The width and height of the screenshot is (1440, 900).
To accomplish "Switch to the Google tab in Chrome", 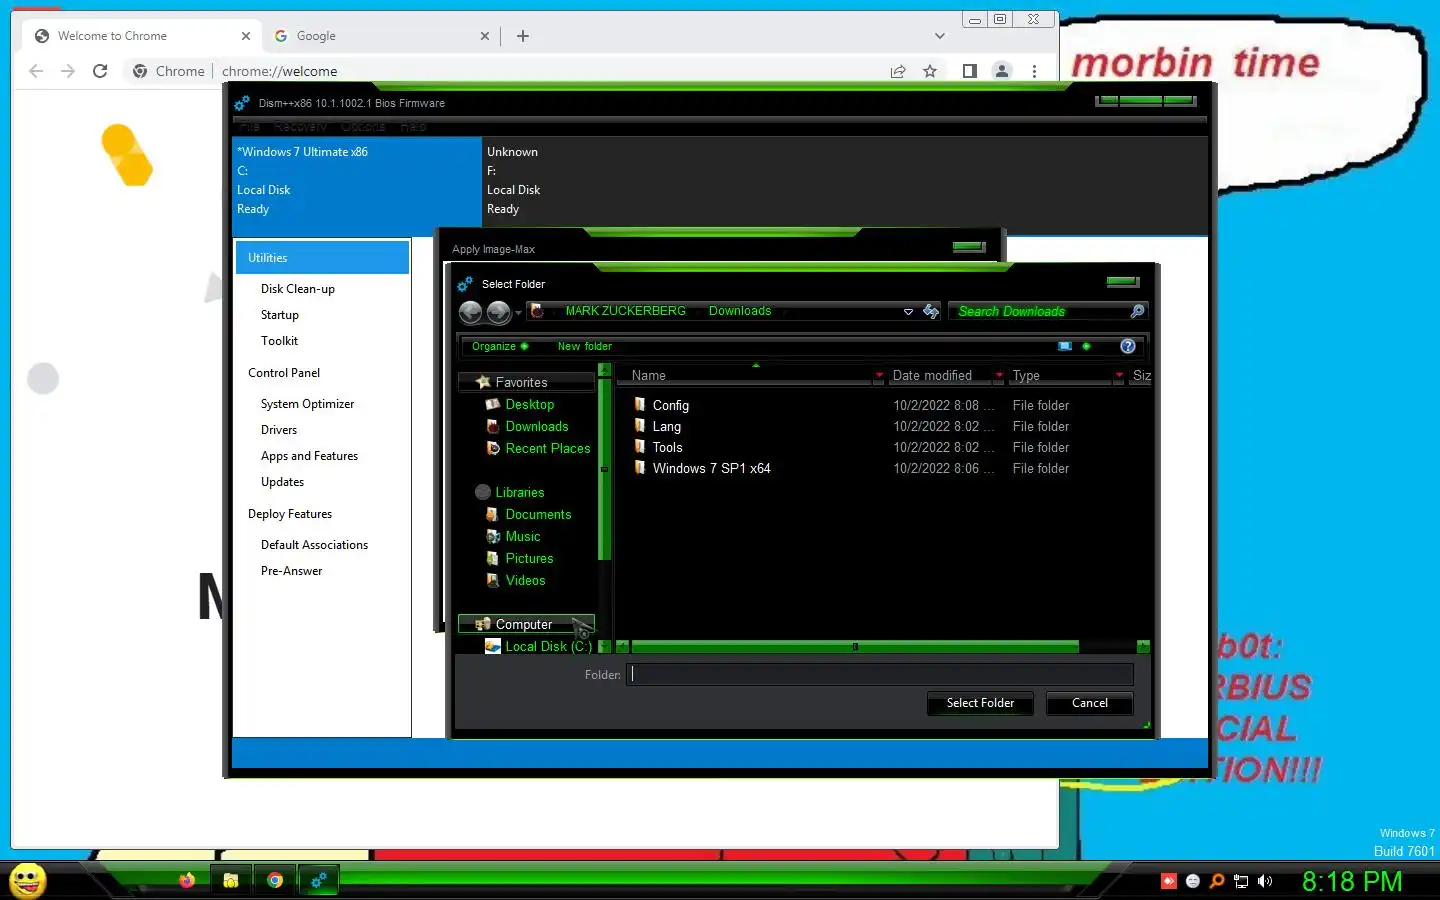I will click(x=382, y=36).
